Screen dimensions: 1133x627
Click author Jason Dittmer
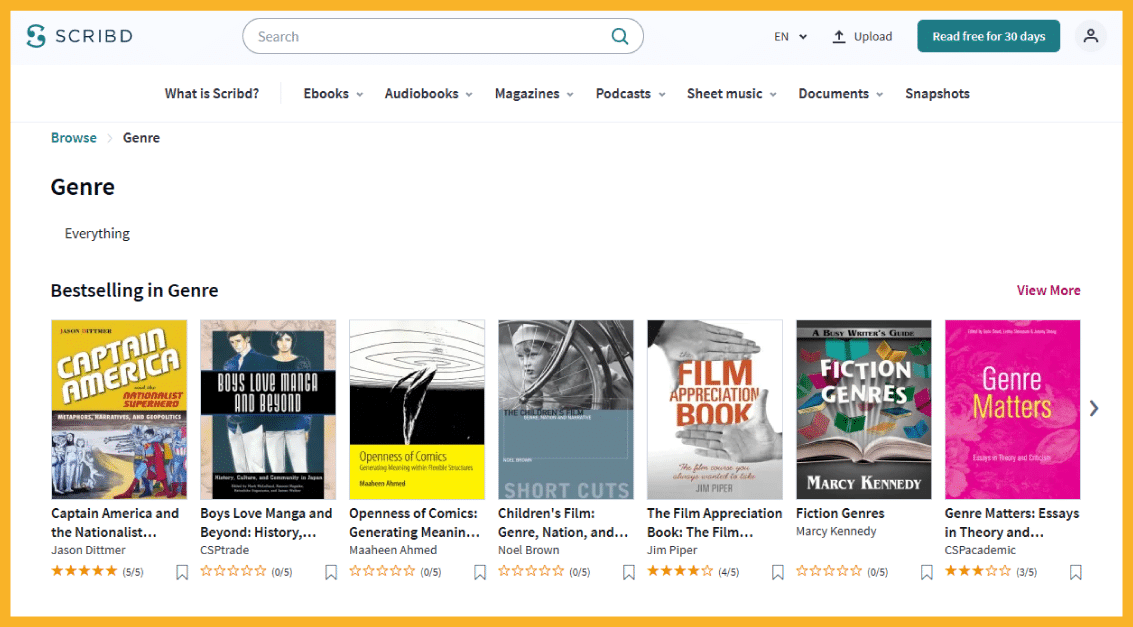pos(88,550)
